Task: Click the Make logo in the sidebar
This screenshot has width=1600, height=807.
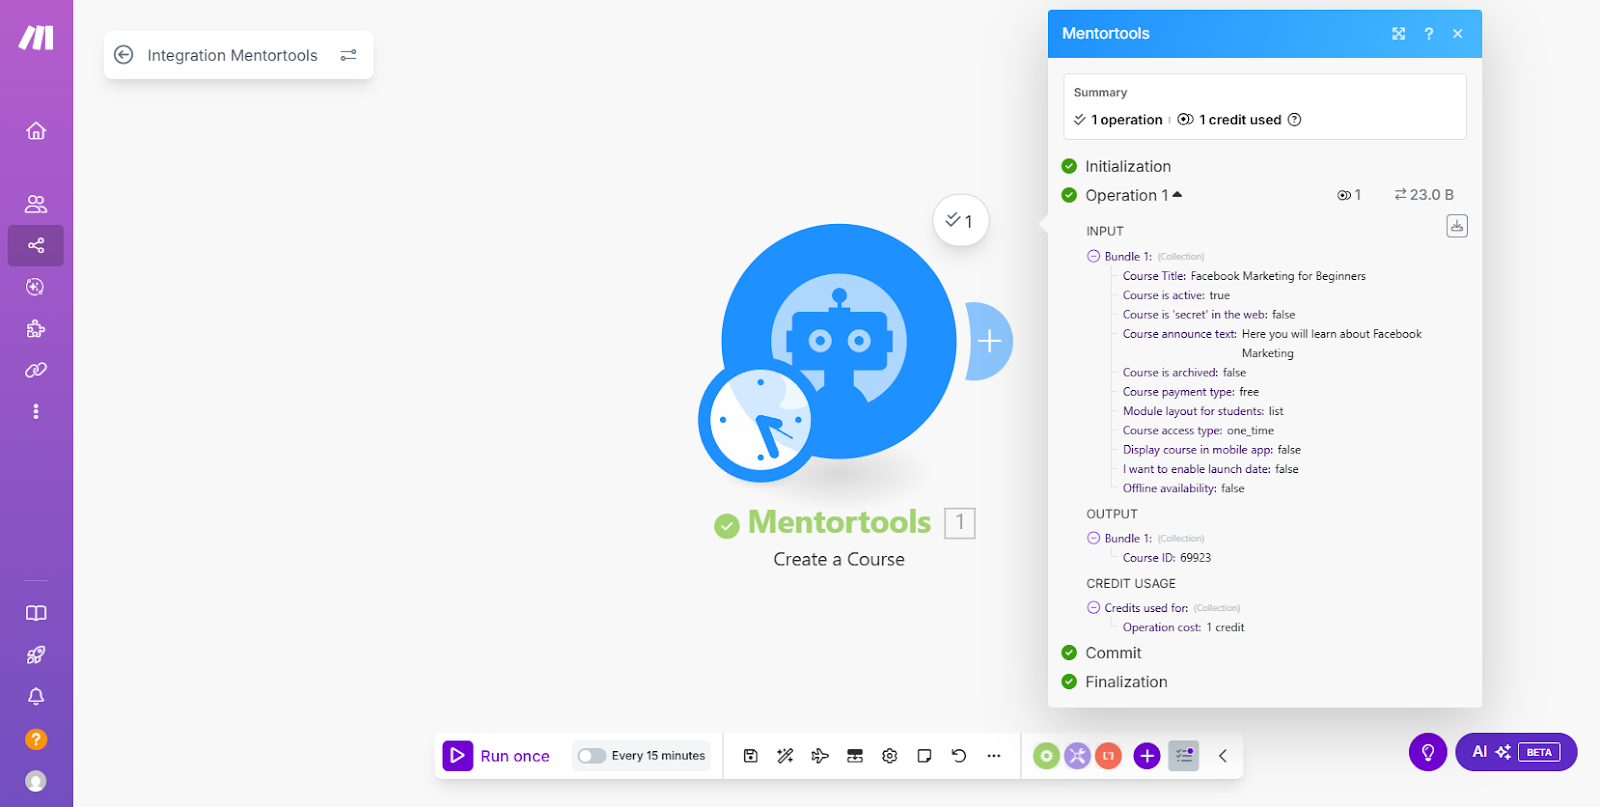Action: pyautogui.click(x=36, y=38)
